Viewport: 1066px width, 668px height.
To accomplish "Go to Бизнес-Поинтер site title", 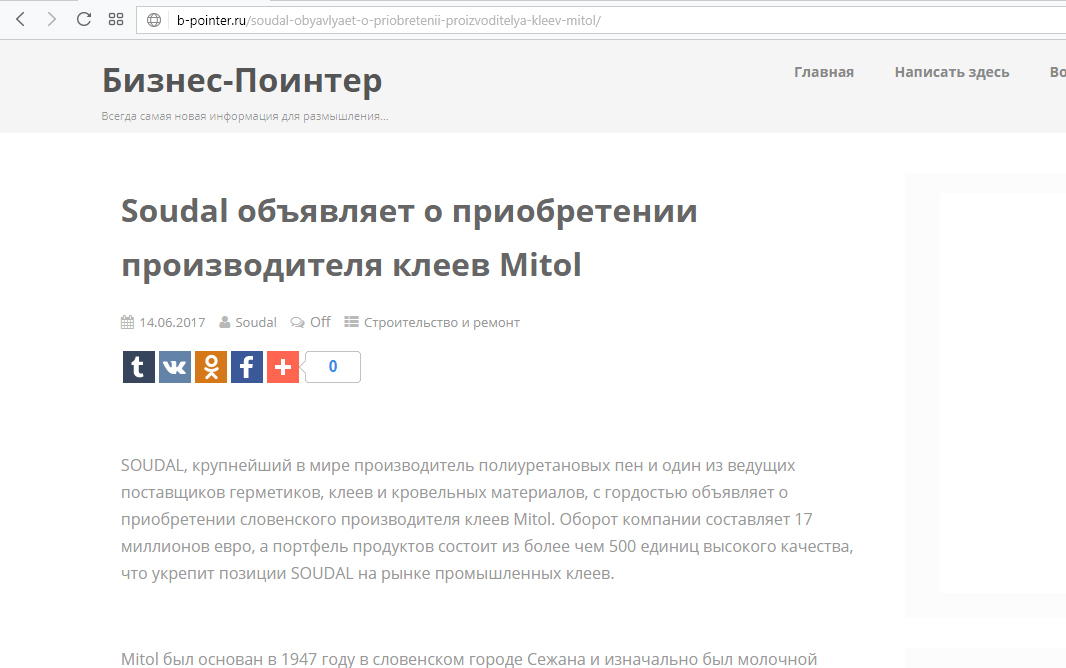I will click(x=242, y=80).
